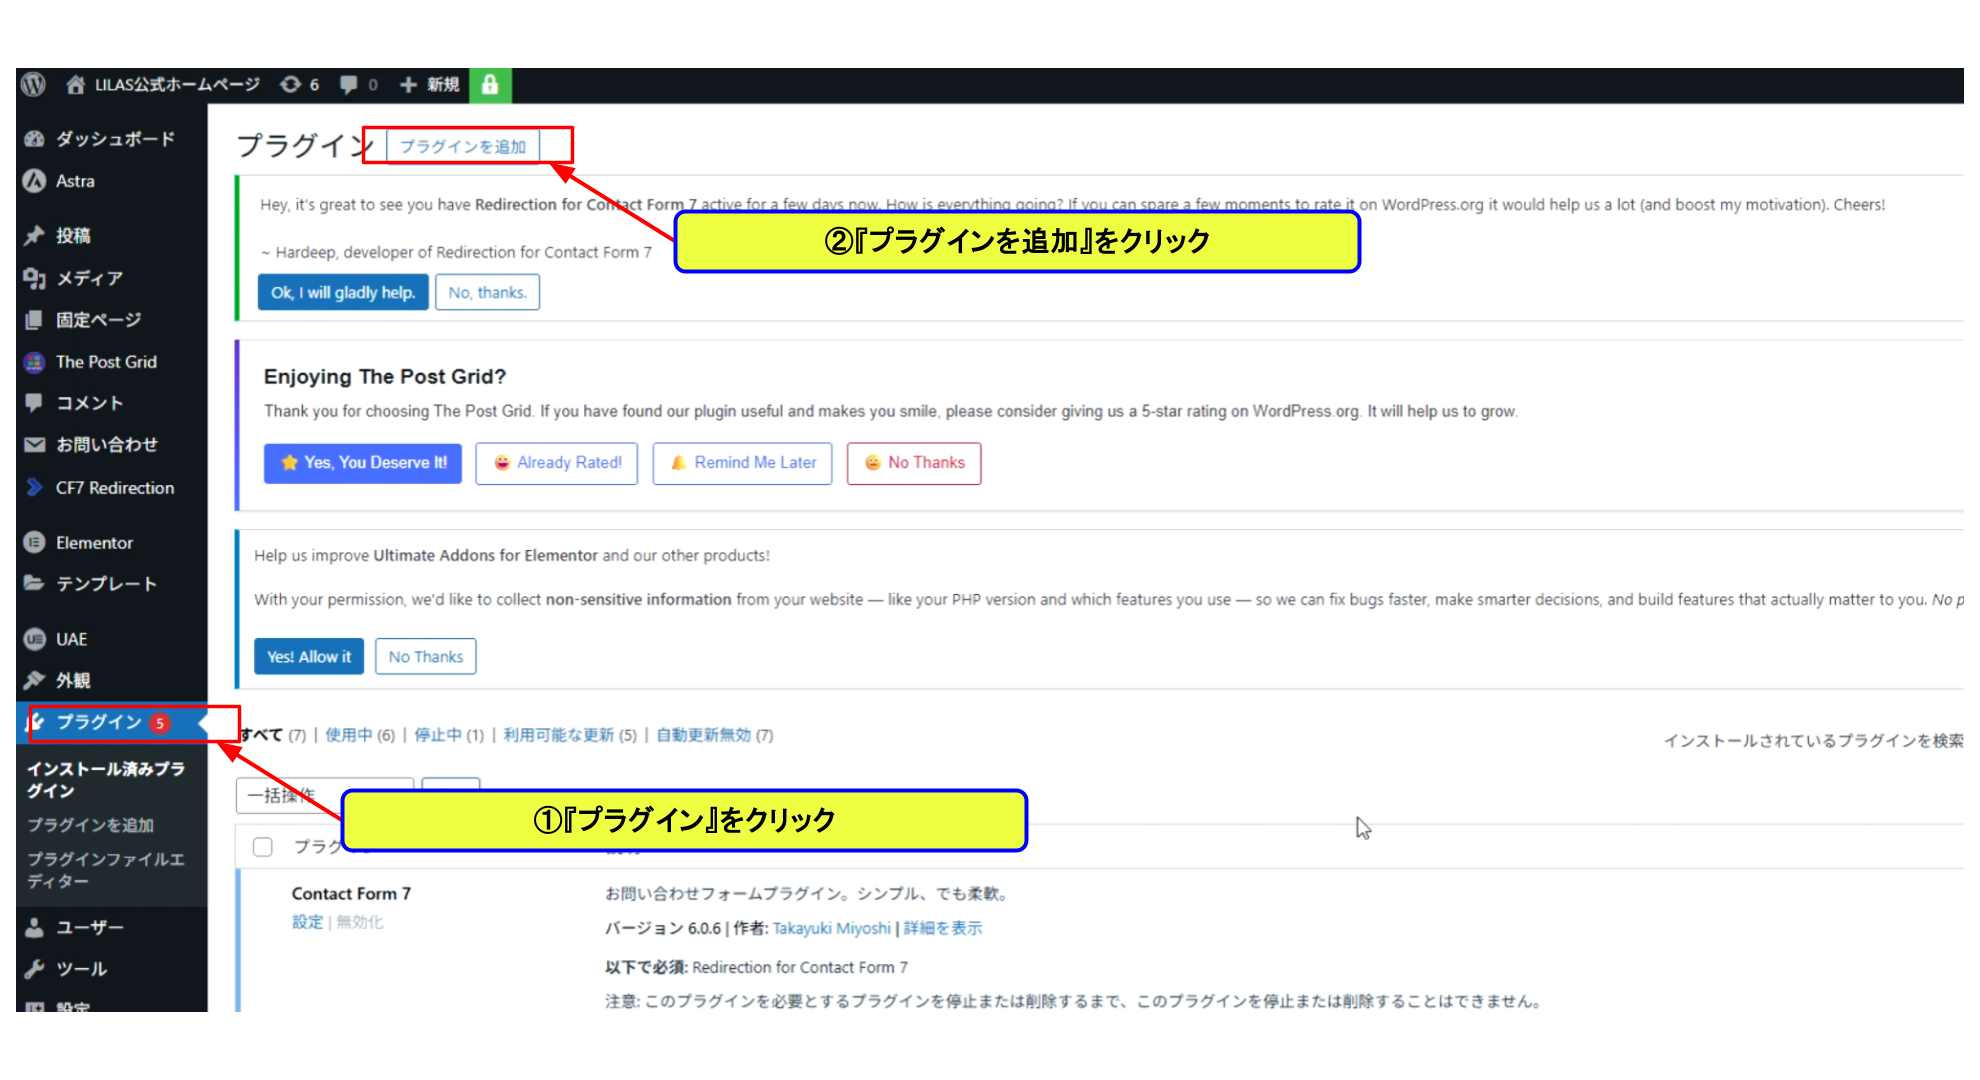This screenshot has width=1980, height=1080.
Task: Click the 投稿 pushpin icon
Action: [35, 236]
